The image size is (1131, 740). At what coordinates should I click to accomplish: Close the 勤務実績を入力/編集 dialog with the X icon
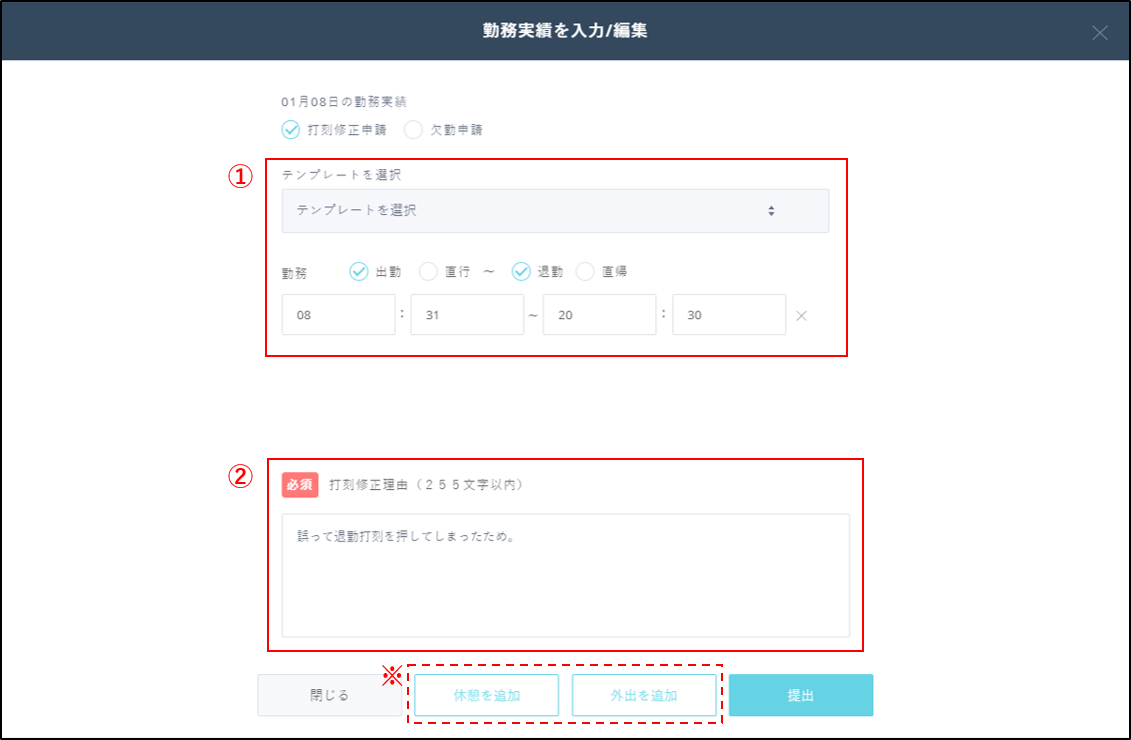coord(1099,31)
